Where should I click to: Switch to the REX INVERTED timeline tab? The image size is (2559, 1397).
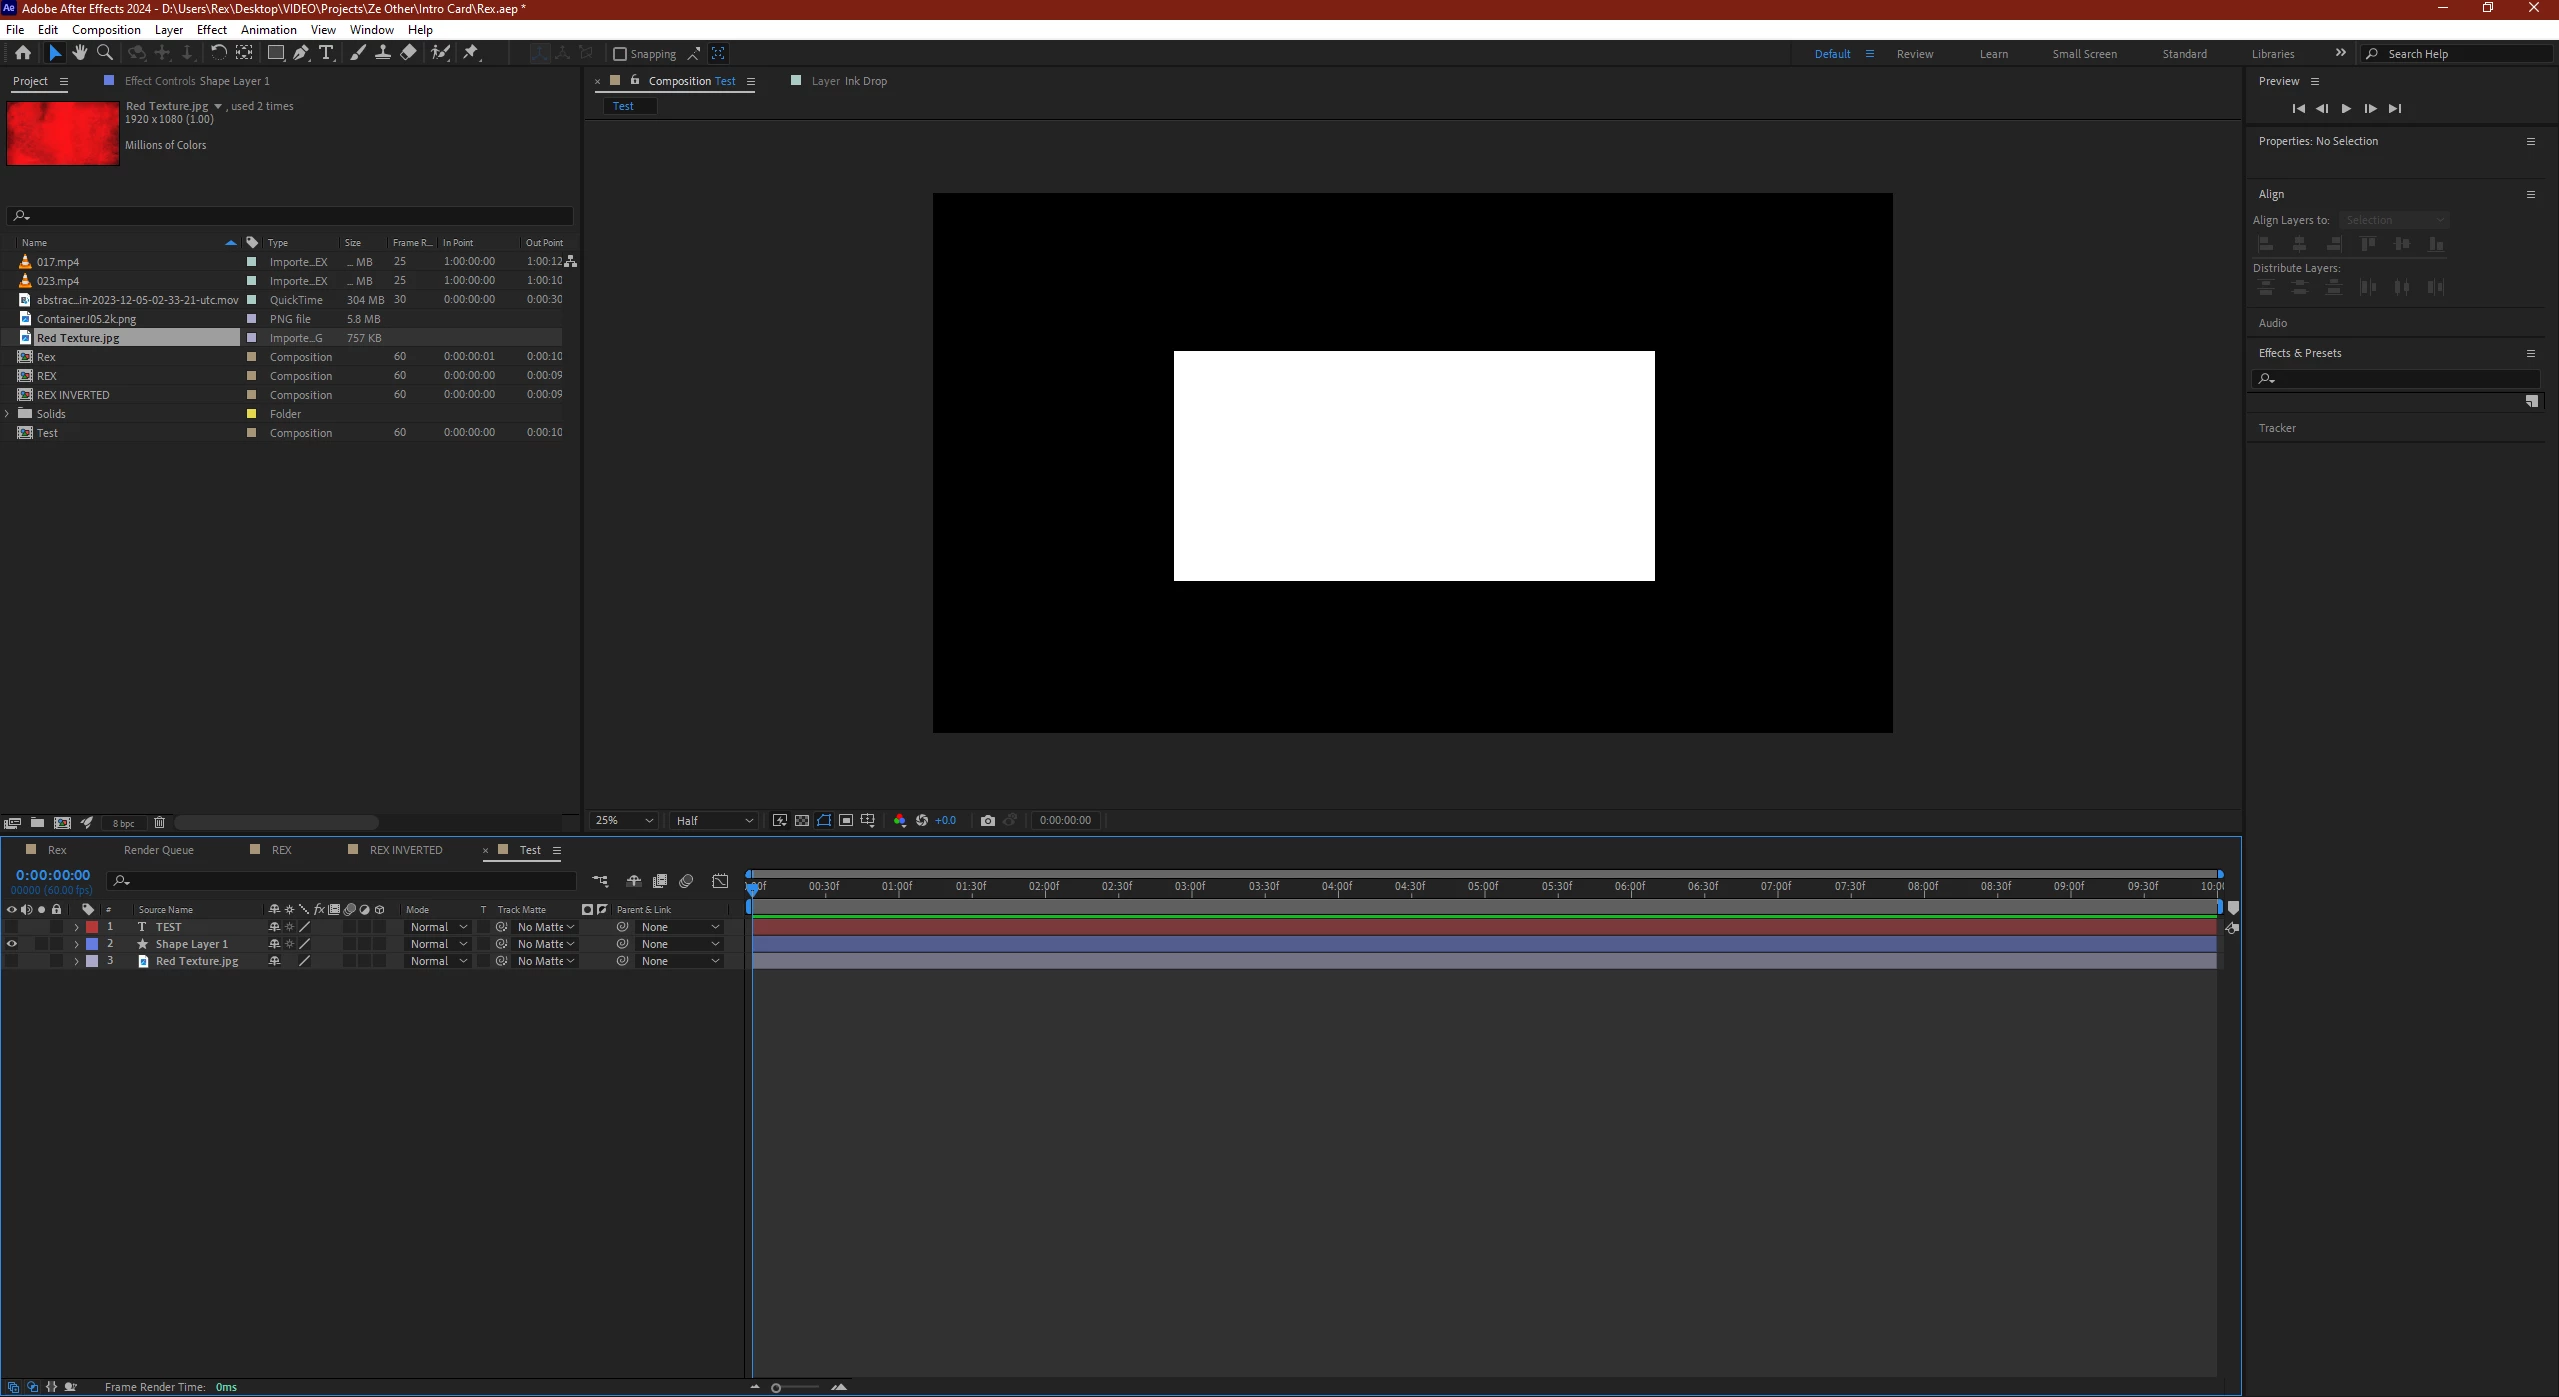tap(405, 850)
